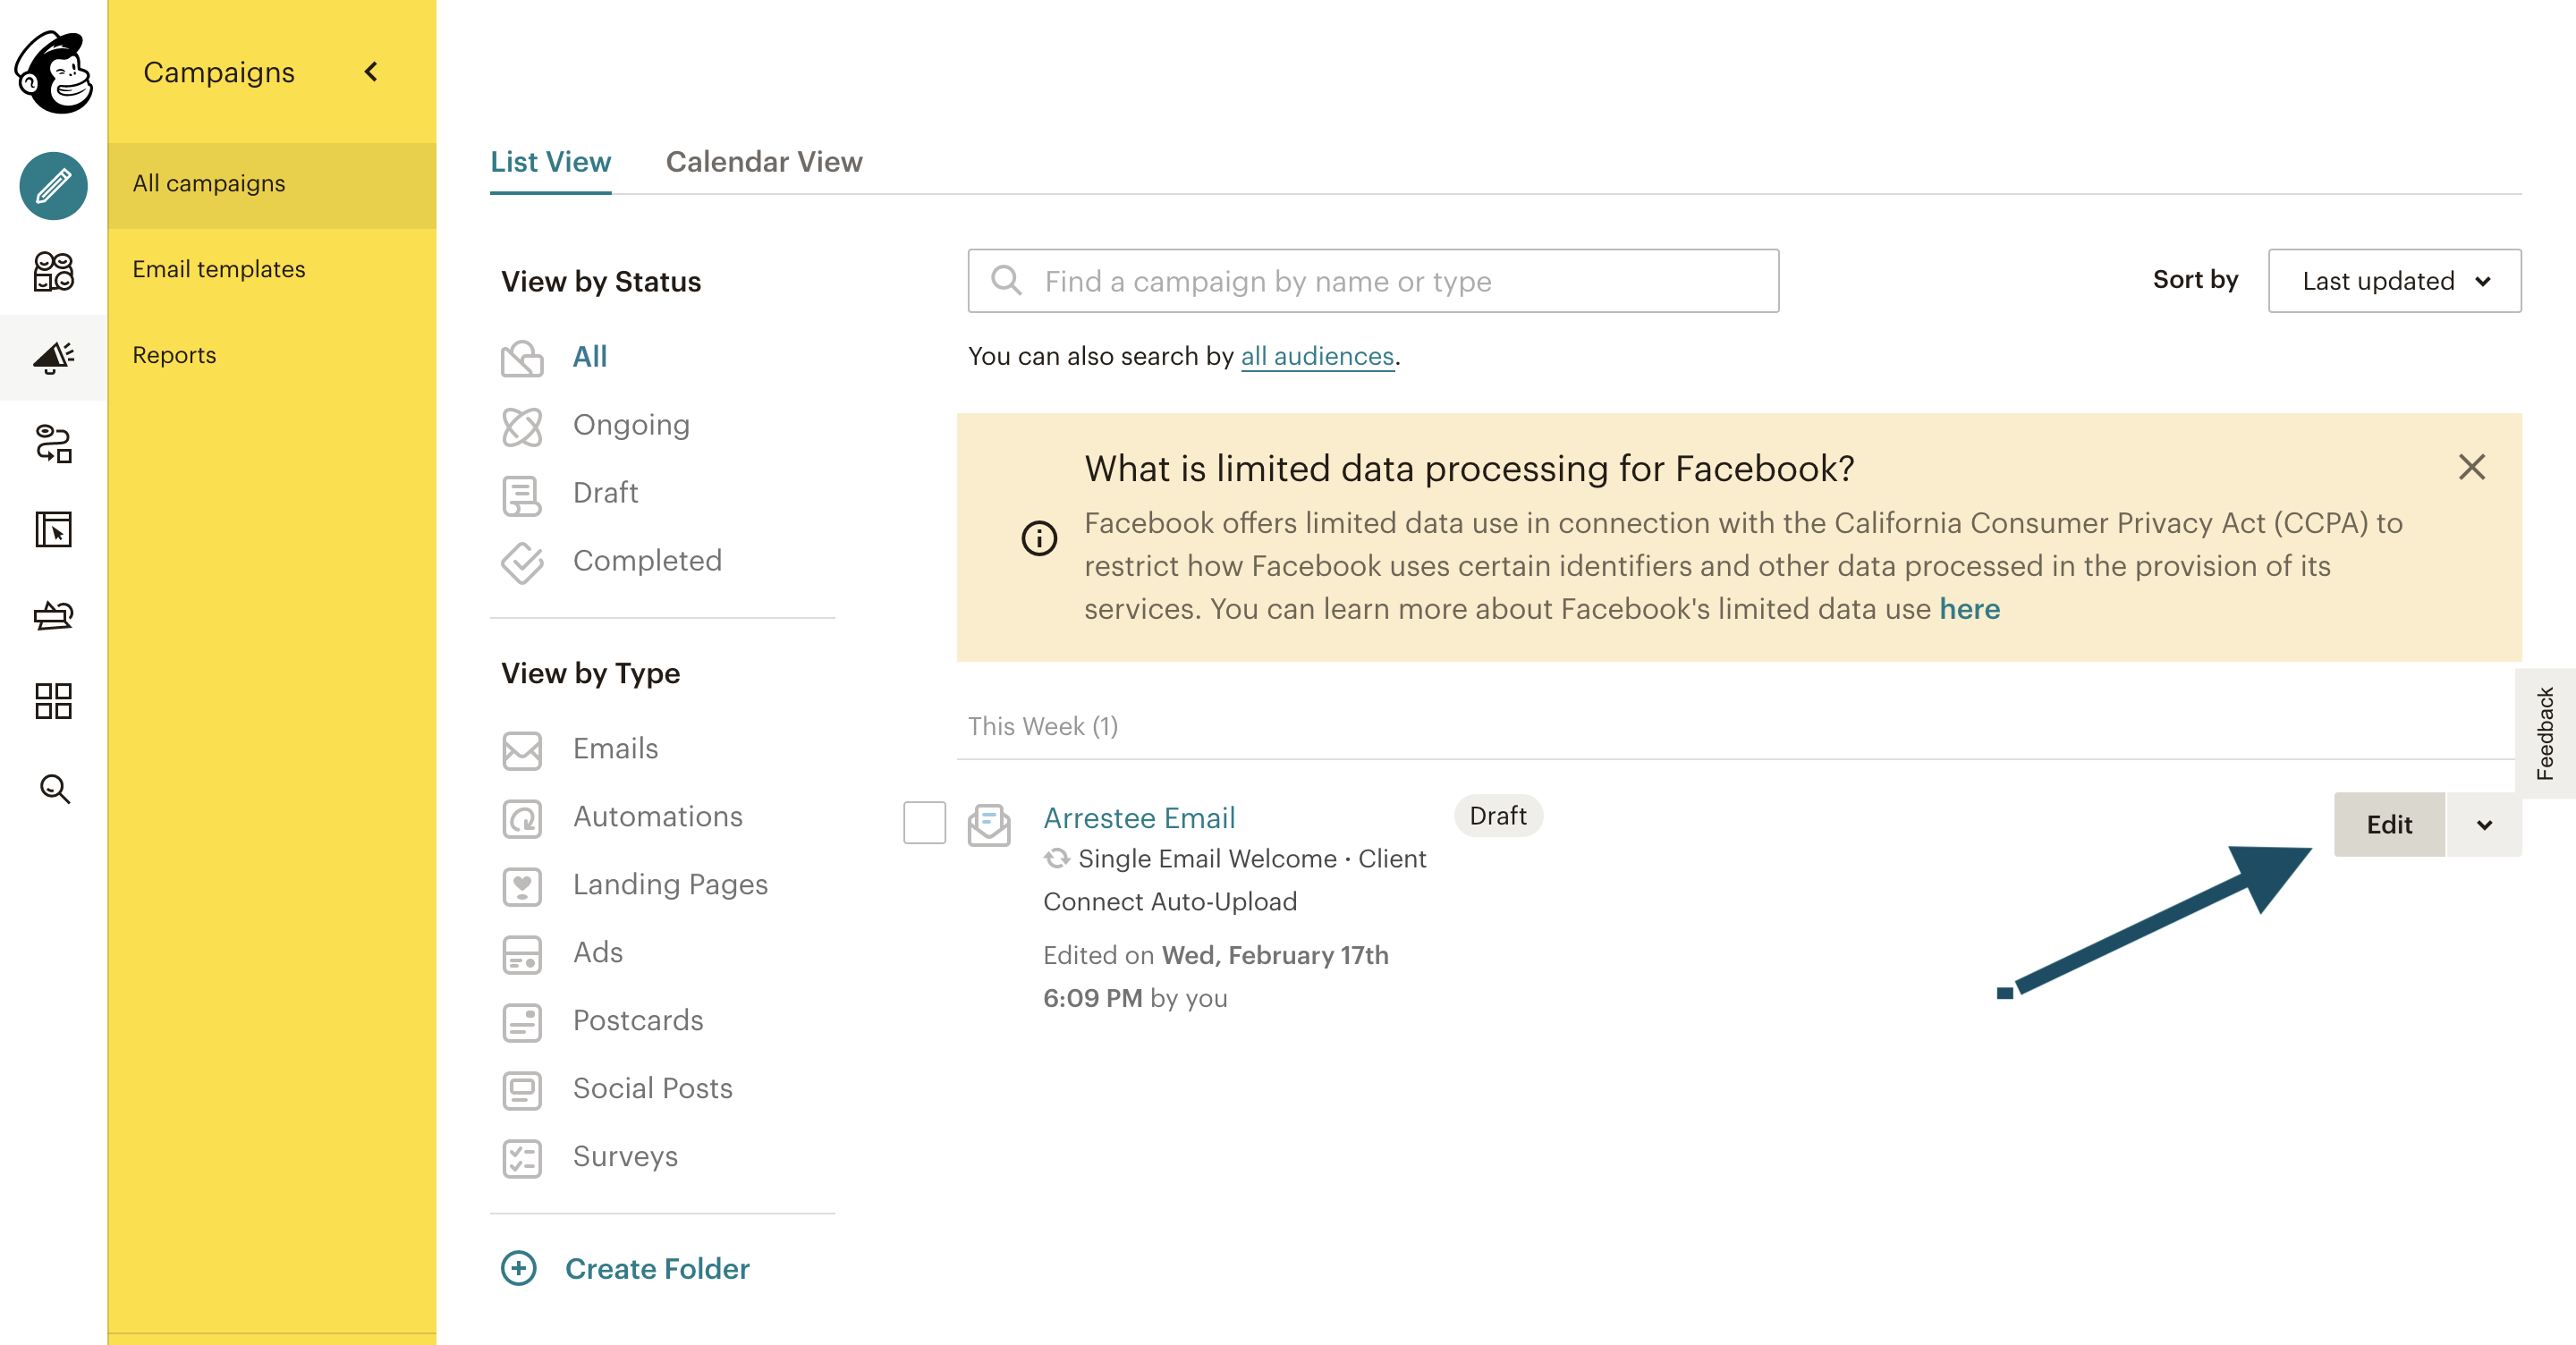Open the Website icon in sidebar

(54, 529)
